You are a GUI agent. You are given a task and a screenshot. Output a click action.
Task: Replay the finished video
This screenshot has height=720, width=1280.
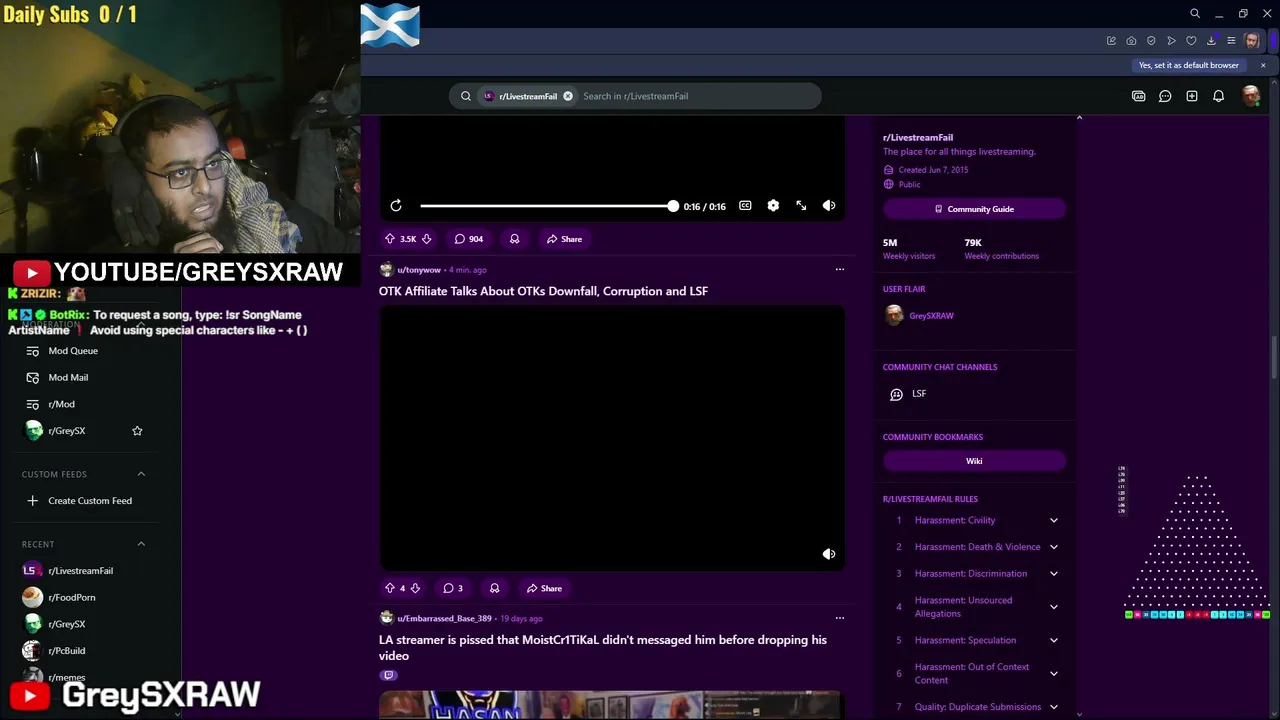[x=396, y=206]
